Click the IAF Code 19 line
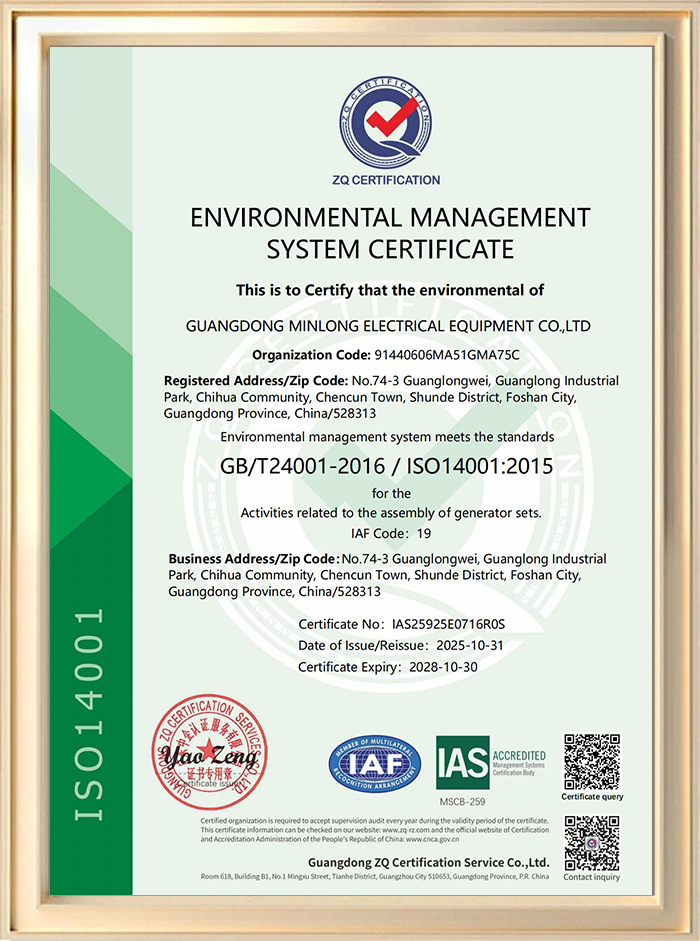Viewport: 700px width, 941px height. [x=389, y=535]
